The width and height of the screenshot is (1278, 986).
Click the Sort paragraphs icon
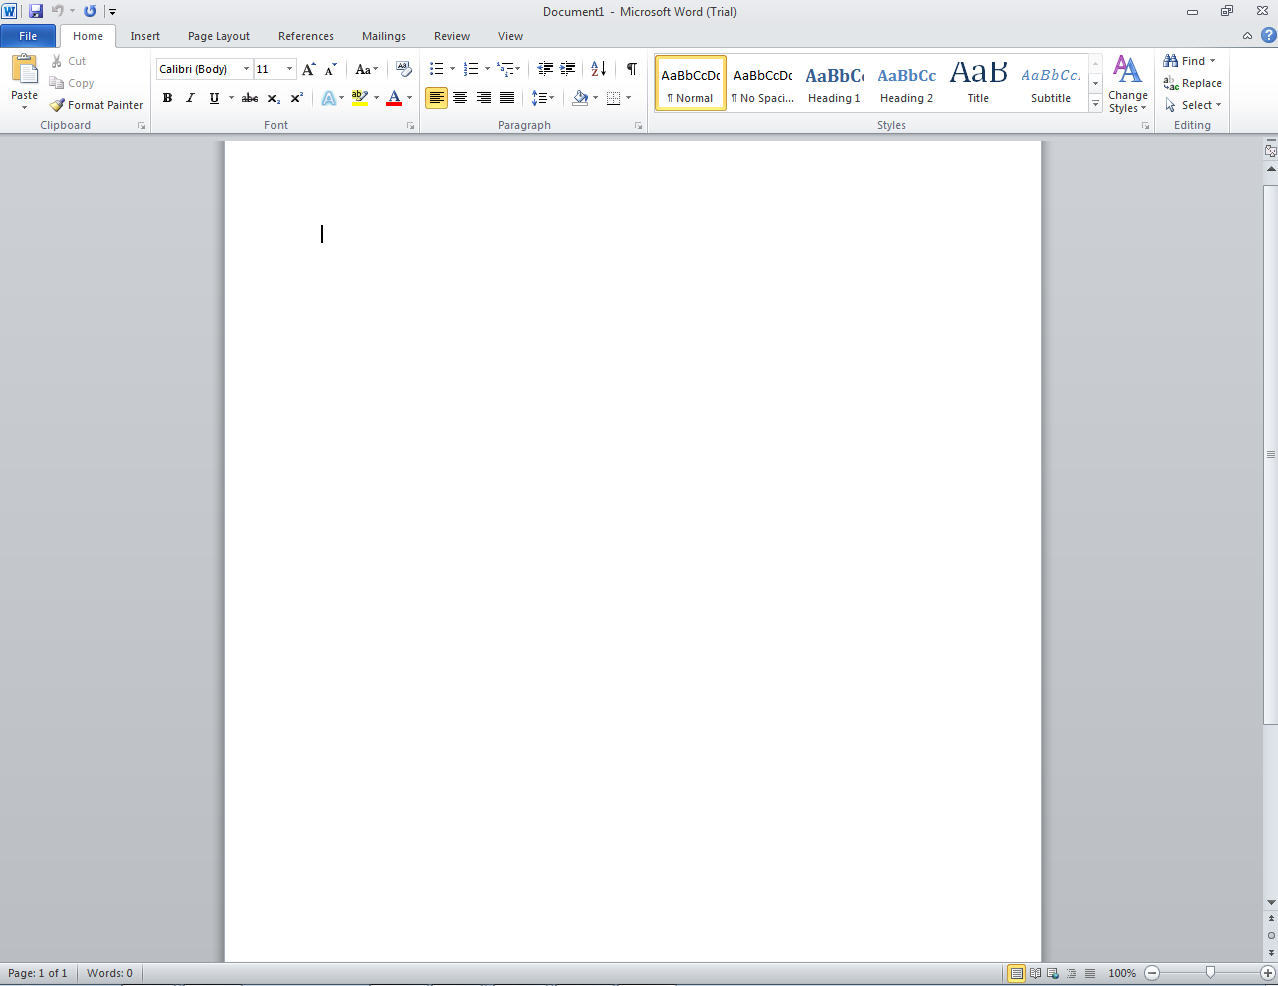pyautogui.click(x=598, y=69)
